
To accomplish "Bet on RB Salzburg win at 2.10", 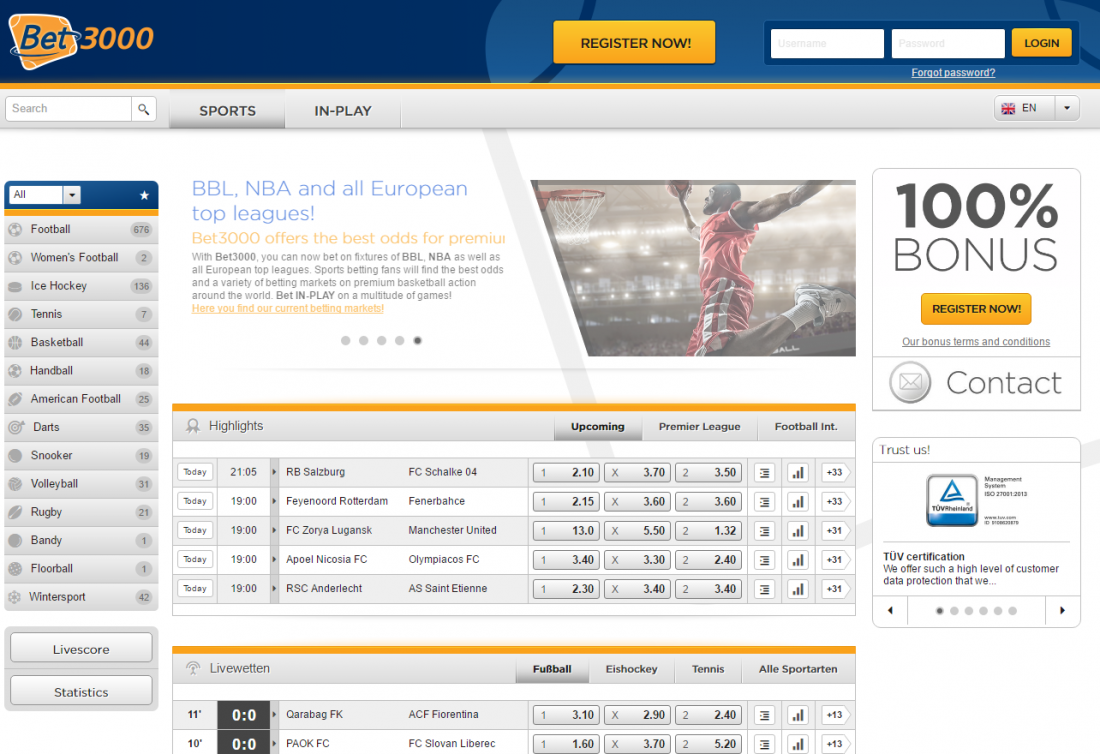I will coord(566,473).
